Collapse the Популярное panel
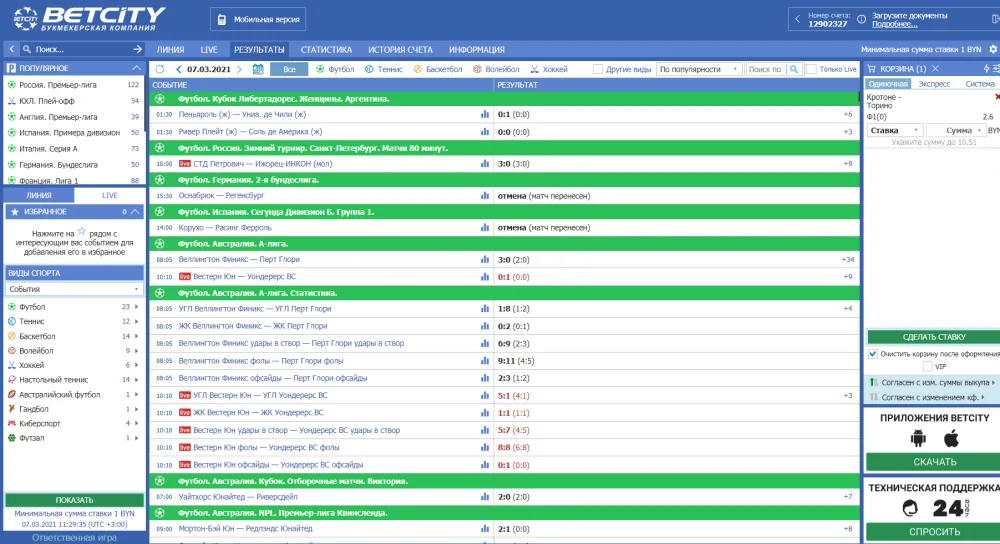Viewport: 1000px width, 544px height. [137, 68]
